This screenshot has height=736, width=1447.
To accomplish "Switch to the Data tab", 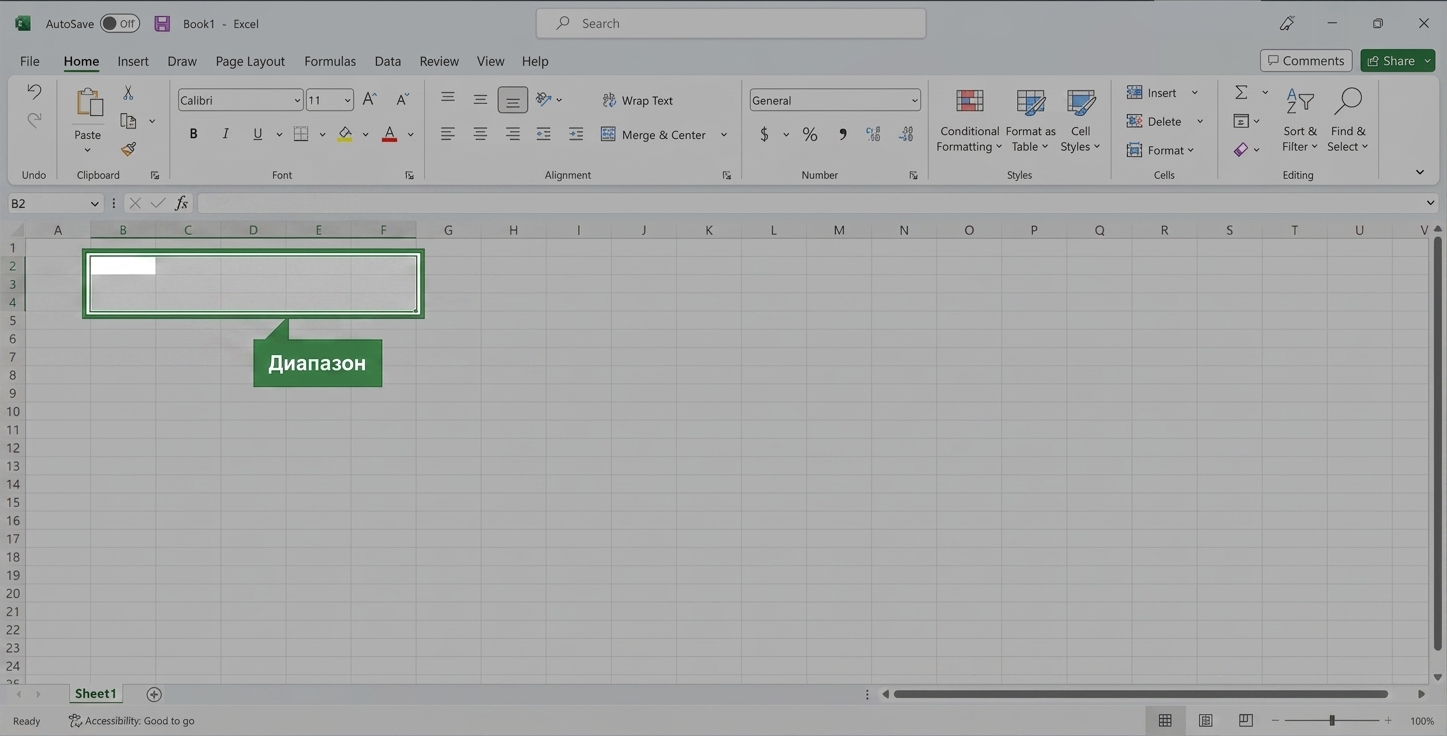I will (x=388, y=61).
